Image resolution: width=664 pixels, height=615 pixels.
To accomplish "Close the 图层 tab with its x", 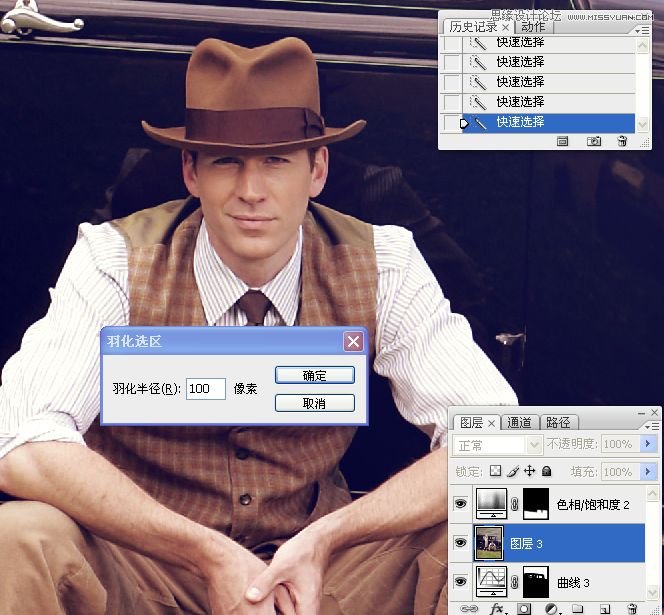I will (491, 423).
